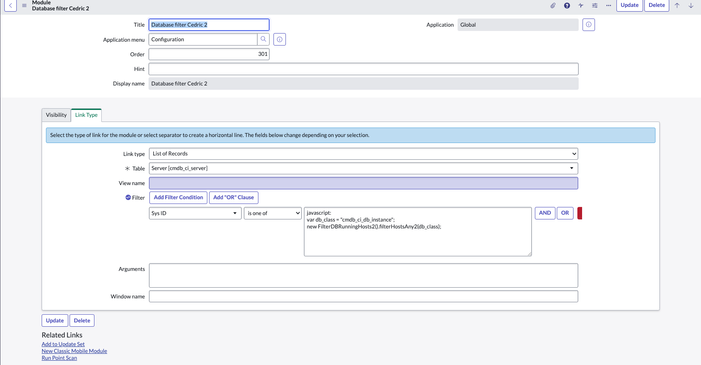Viewport: 701px width, 365px height.
Task: Focus the Hint input field
Action: [363, 69]
